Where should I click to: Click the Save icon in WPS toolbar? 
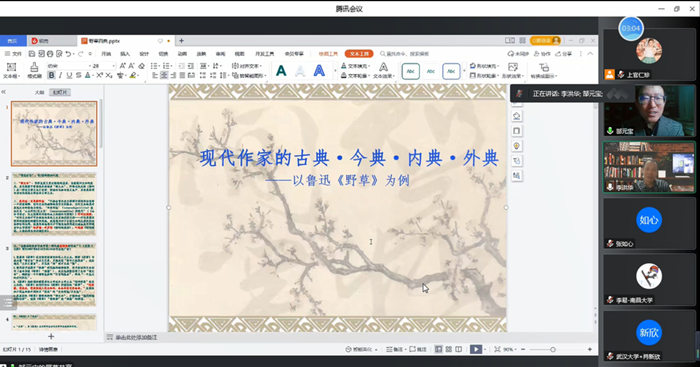coord(32,54)
